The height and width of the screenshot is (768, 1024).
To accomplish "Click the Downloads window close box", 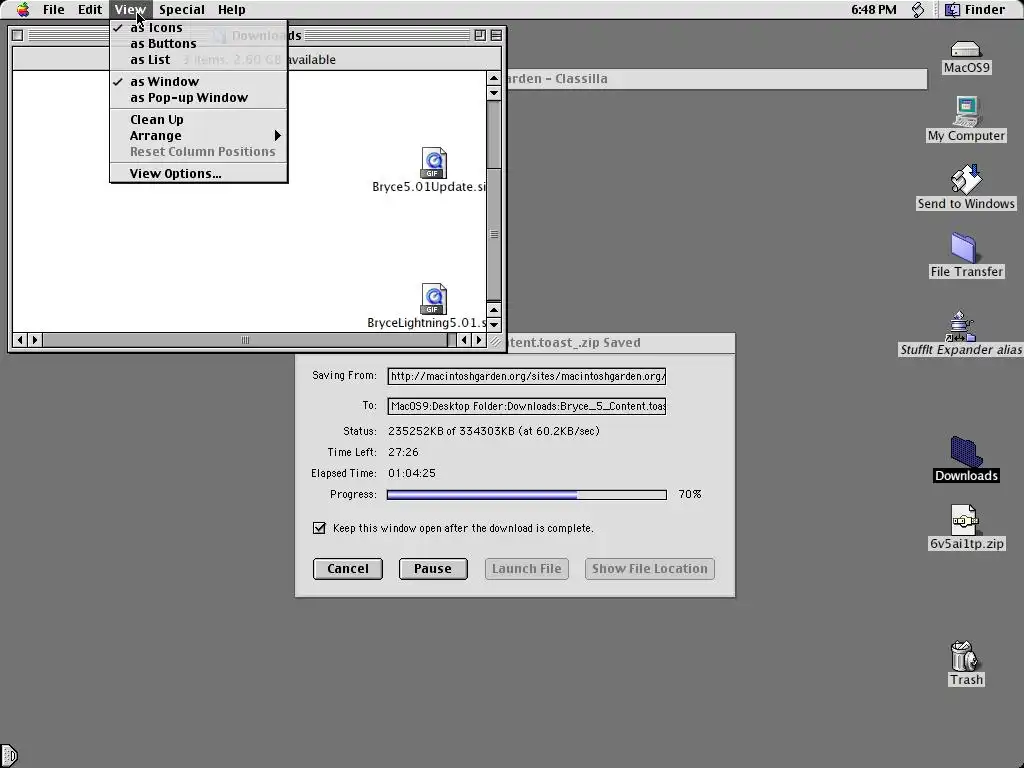I will click(x=18, y=35).
